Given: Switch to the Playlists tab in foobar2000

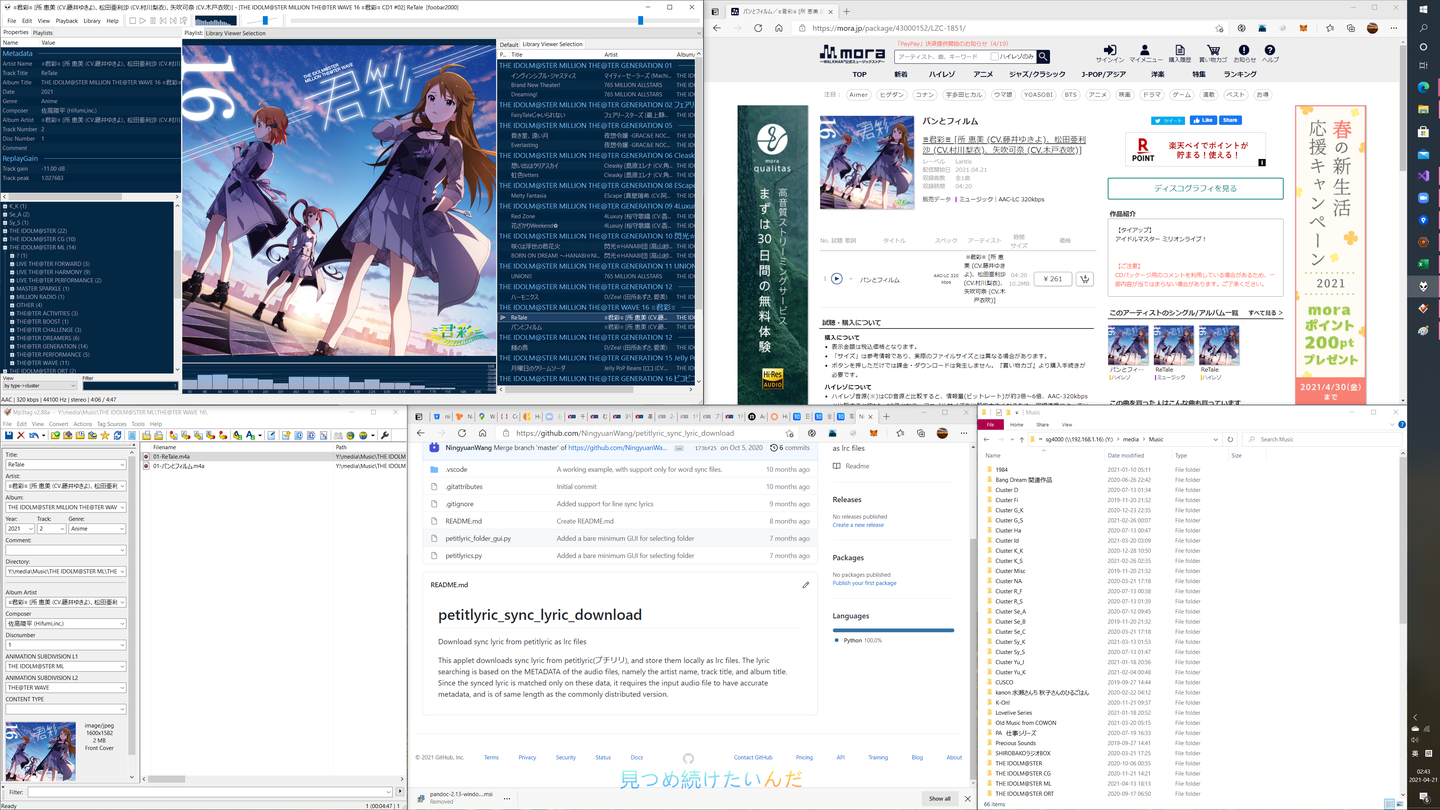Looking at the screenshot, I should pyautogui.click(x=43, y=33).
